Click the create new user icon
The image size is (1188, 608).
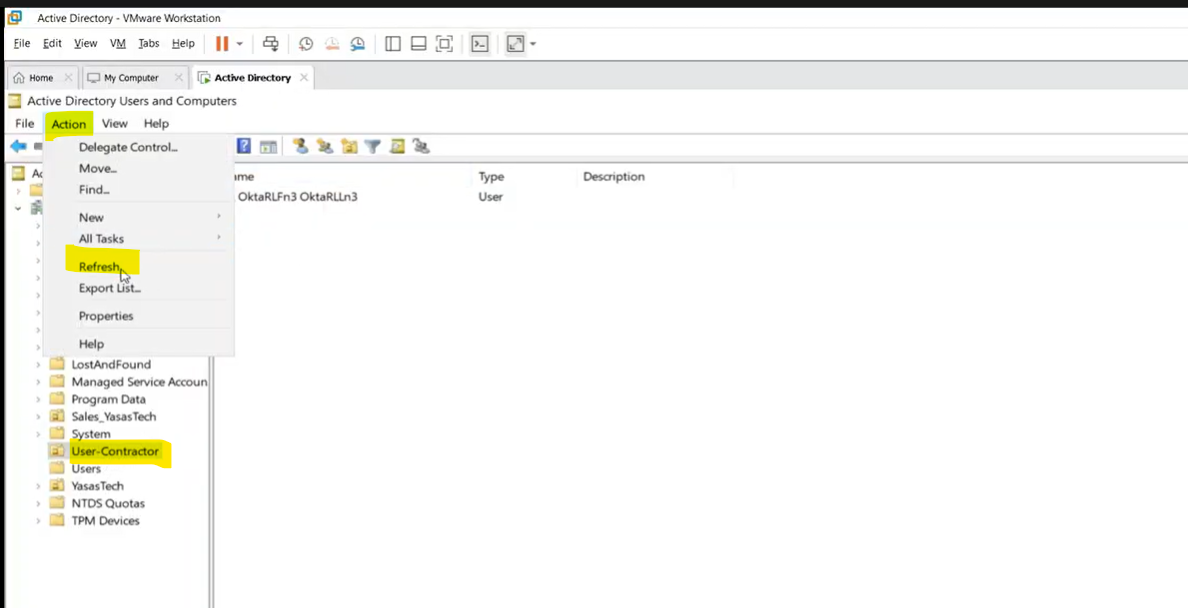[x=300, y=146]
